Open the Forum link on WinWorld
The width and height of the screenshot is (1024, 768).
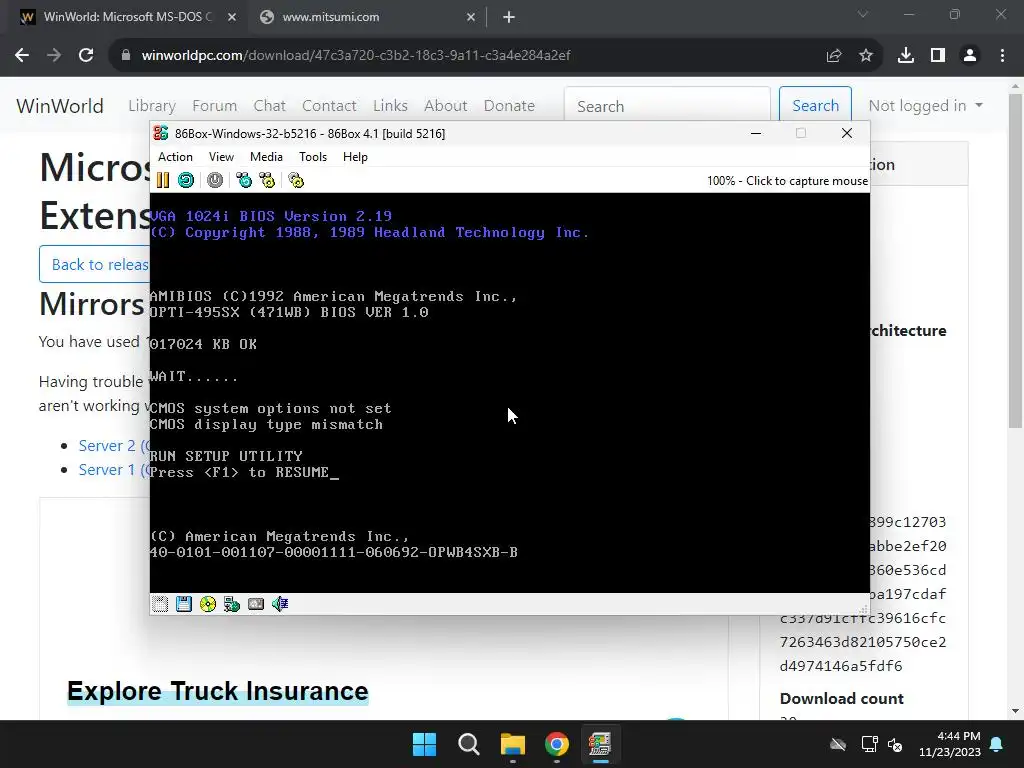click(214, 106)
